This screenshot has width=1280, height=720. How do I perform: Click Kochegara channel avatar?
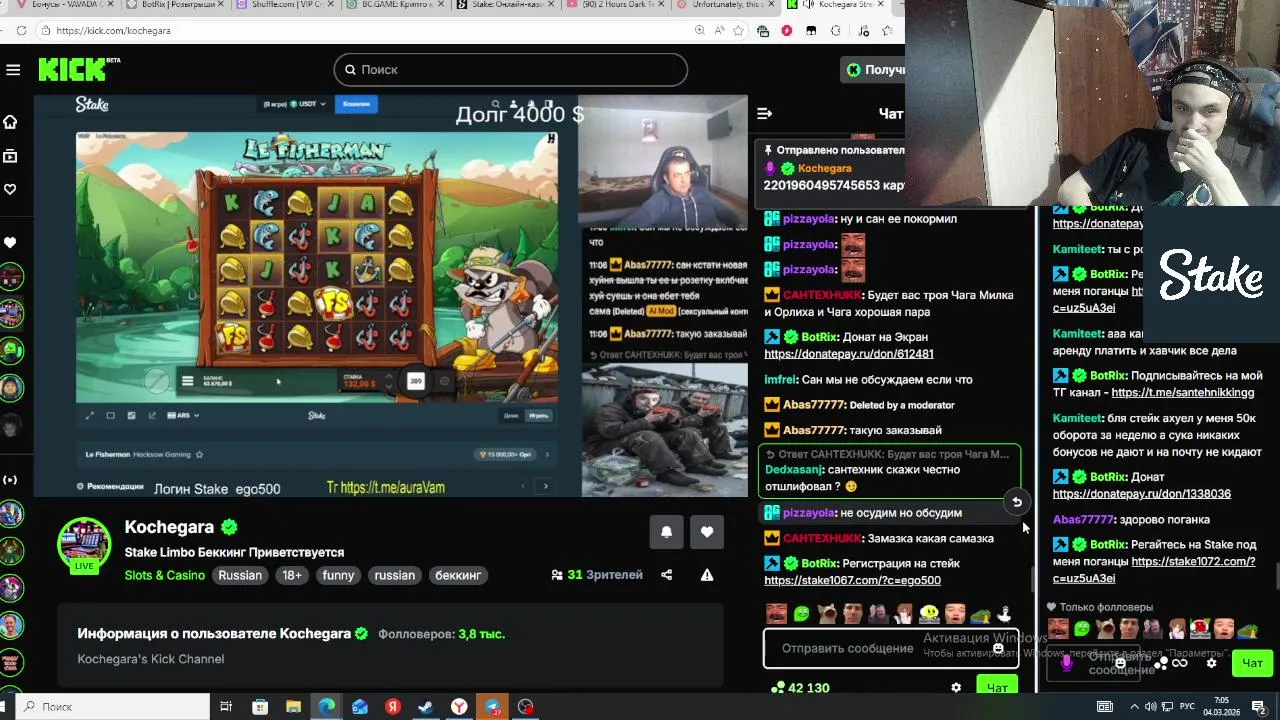tap(84, 545)
